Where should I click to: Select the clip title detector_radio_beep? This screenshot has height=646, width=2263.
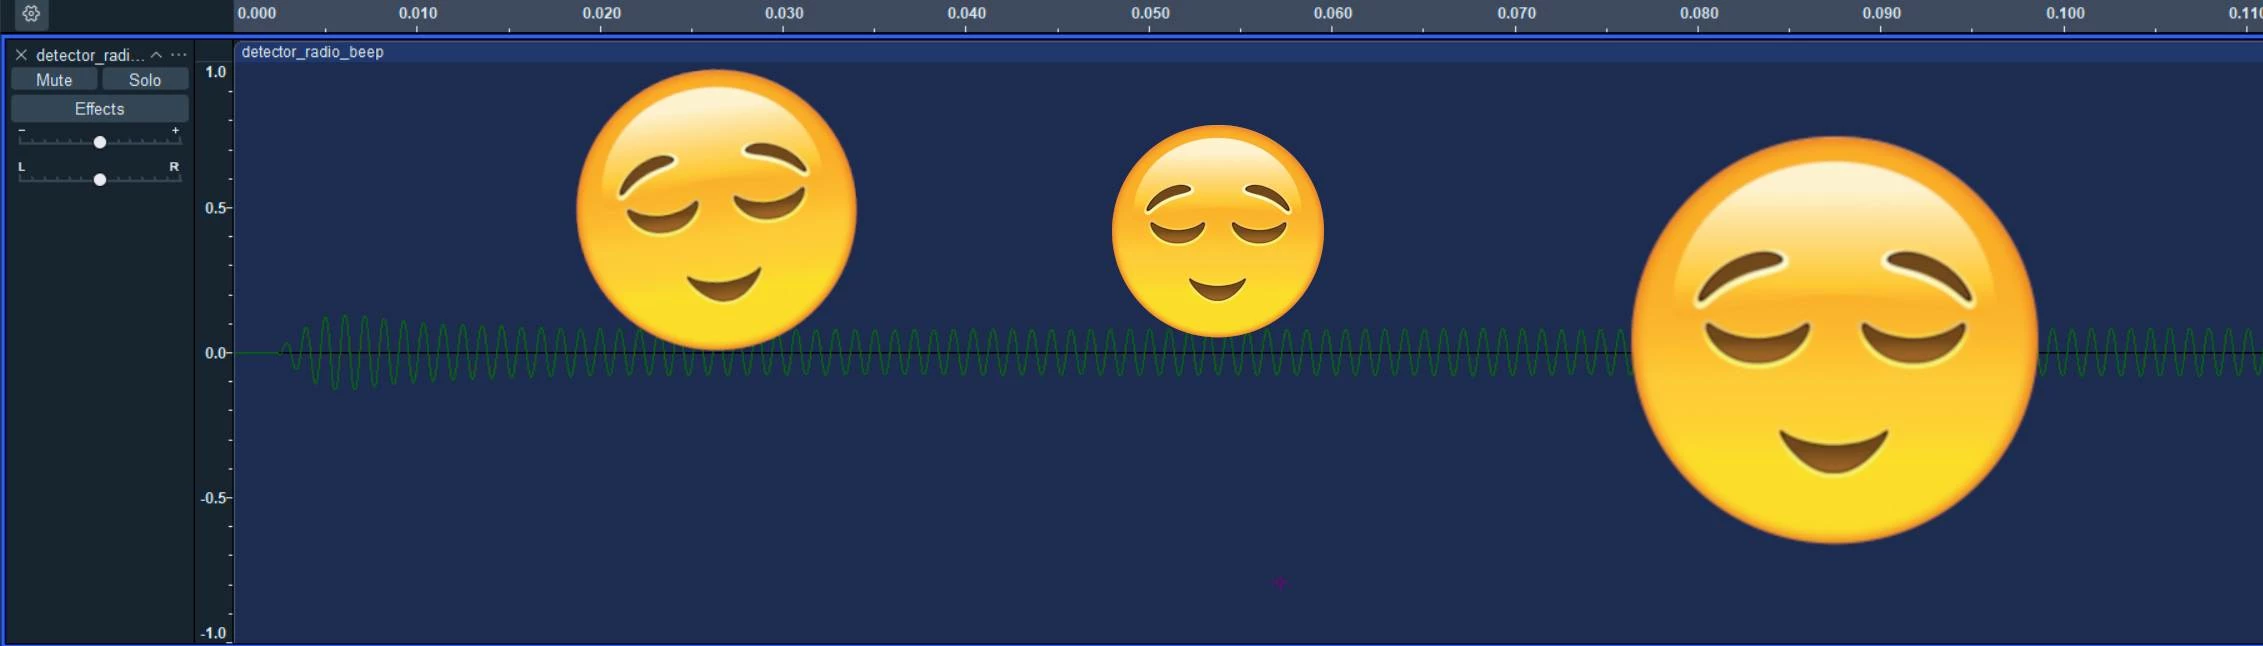click(312, 52)
